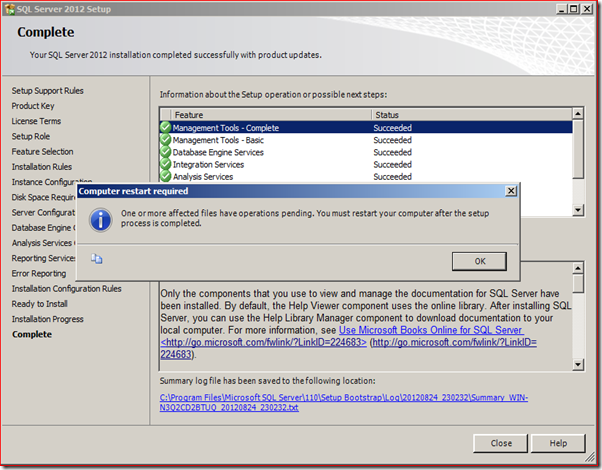Close the Computer restart required dialog

pos(511,191)
